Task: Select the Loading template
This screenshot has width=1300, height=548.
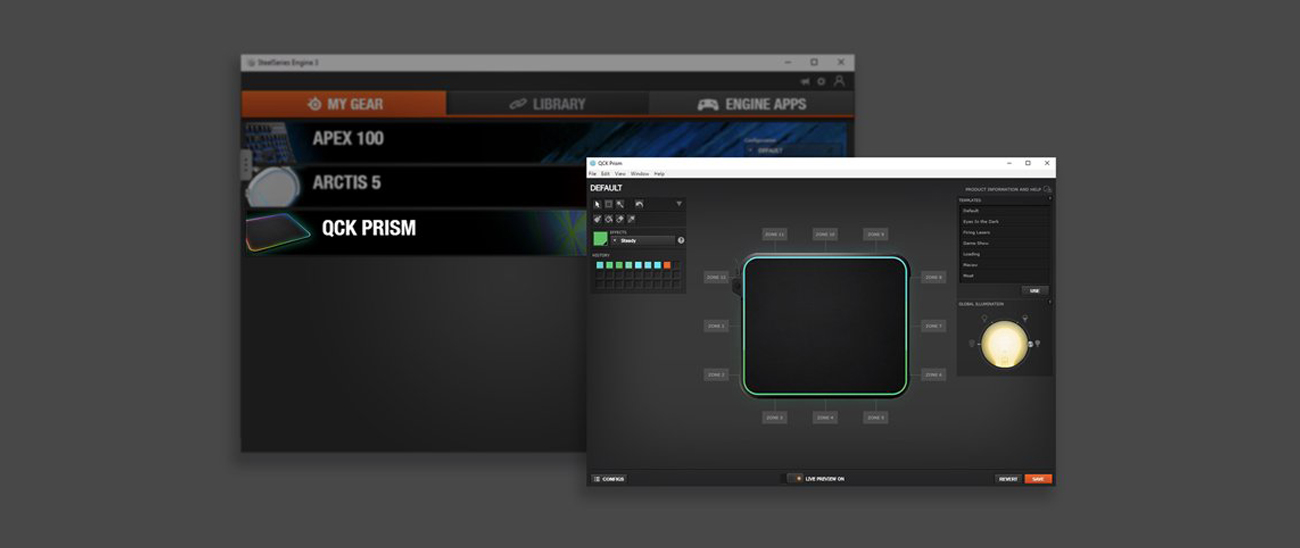Action: (x=1003, y=254)
